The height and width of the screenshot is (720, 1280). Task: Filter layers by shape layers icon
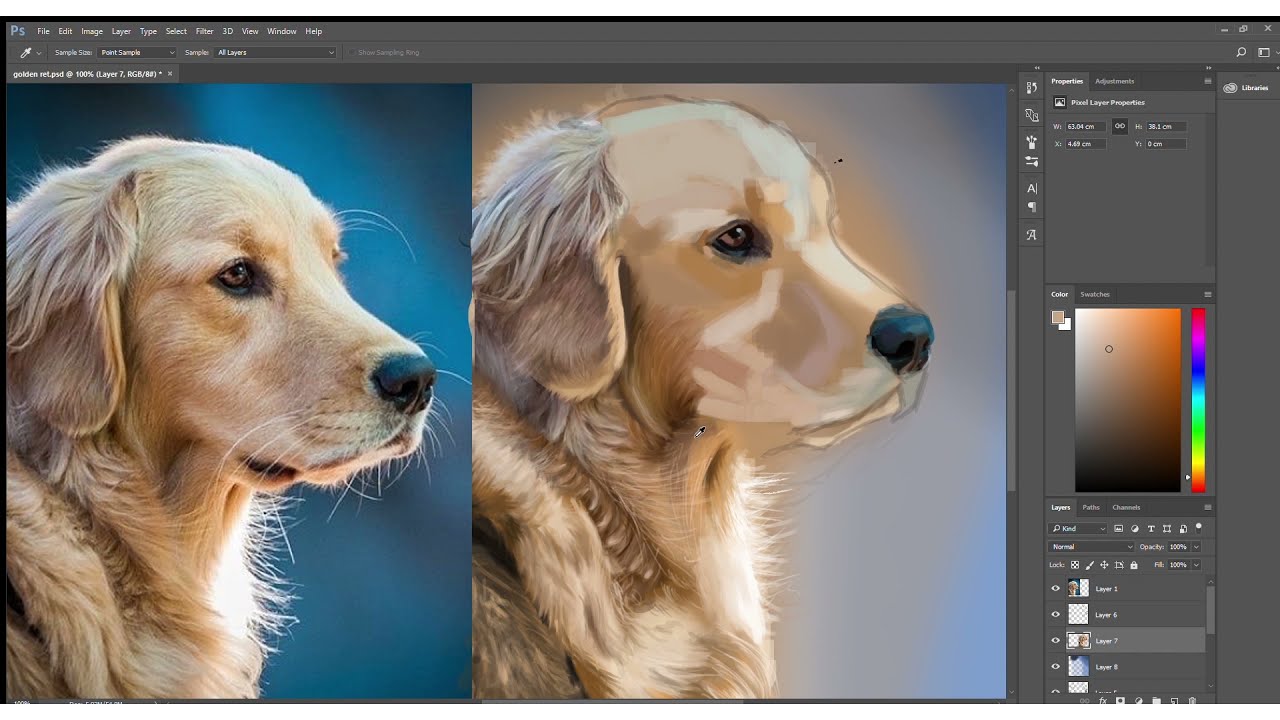click(x=1167, y=528)
